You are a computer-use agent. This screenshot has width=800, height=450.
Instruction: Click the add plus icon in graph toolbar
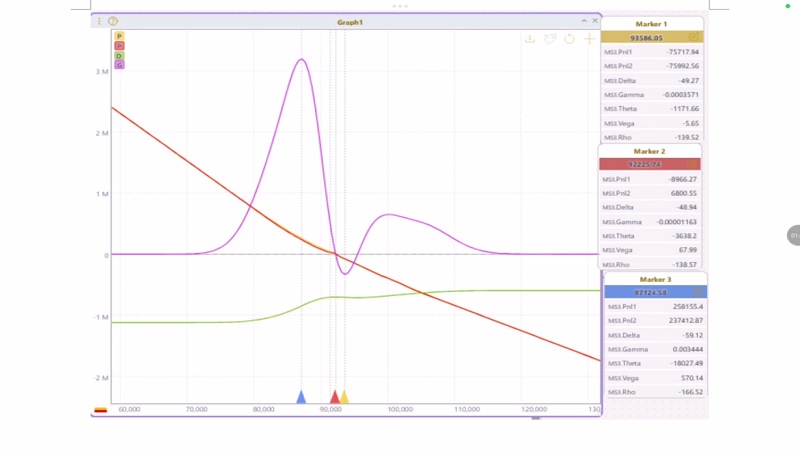click(x=589, y=39)
